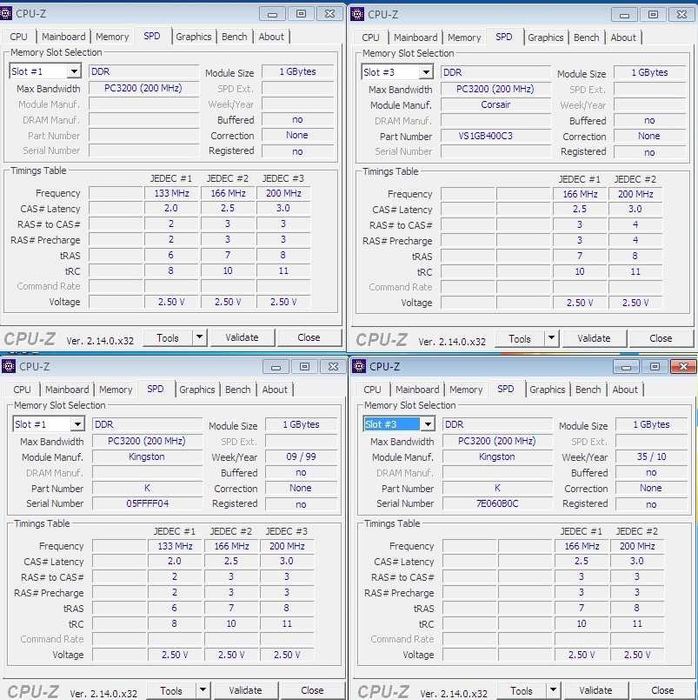Click the 35 / 10 Week/Year value
This screenshot has height=700, width=698.
(x=651, y=457)
